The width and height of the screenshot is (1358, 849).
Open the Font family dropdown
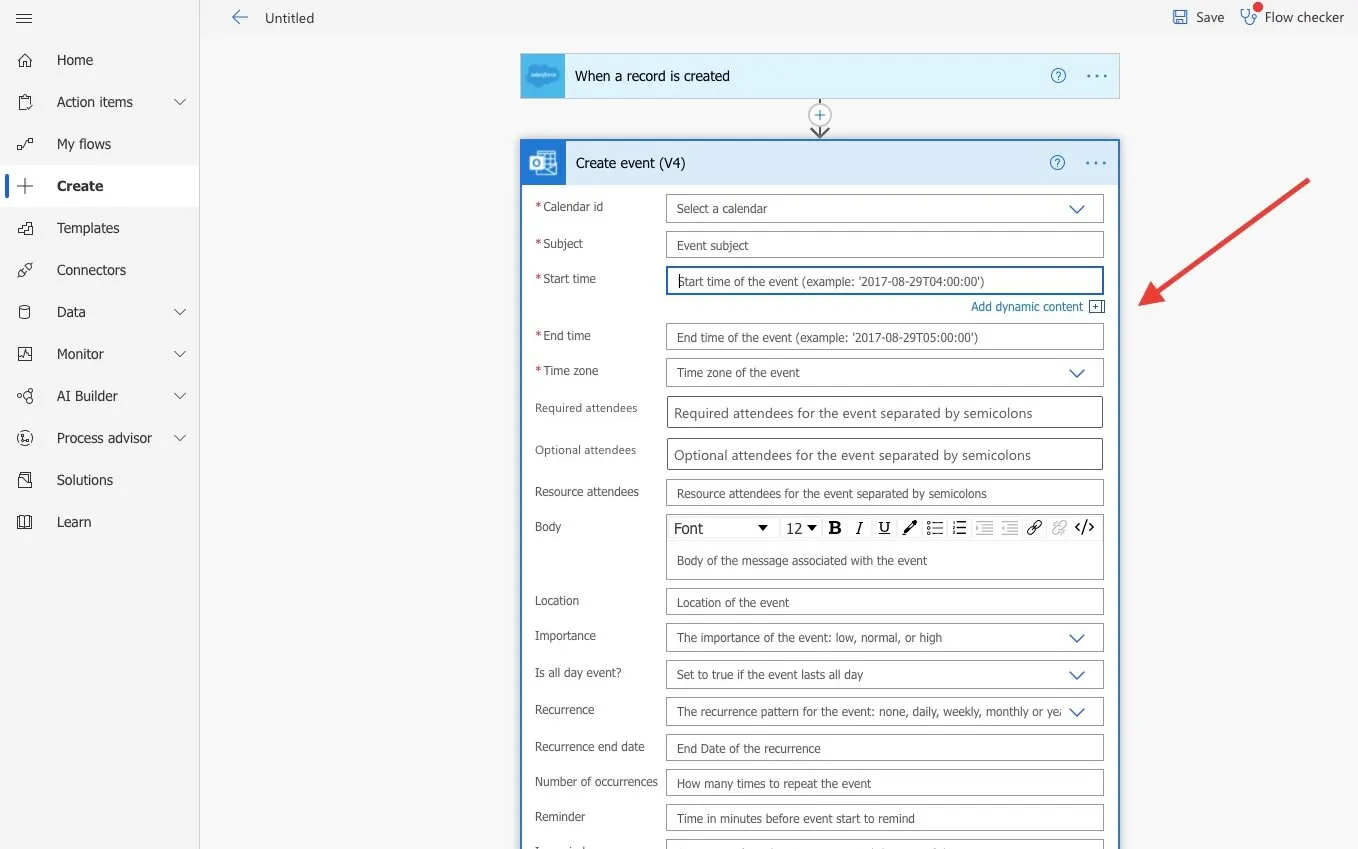(x=720, y=528)
